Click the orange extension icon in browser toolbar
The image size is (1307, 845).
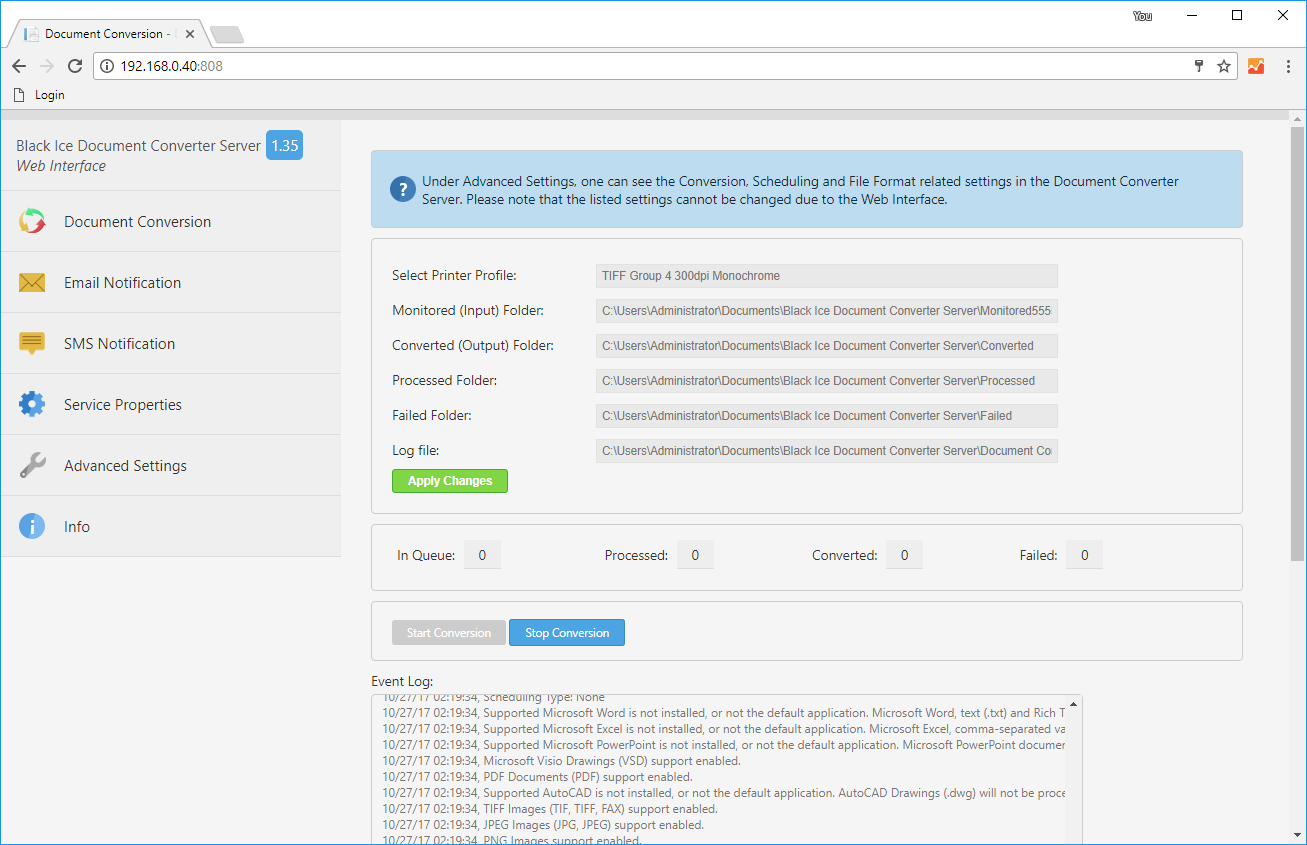tap(1256, 65)
